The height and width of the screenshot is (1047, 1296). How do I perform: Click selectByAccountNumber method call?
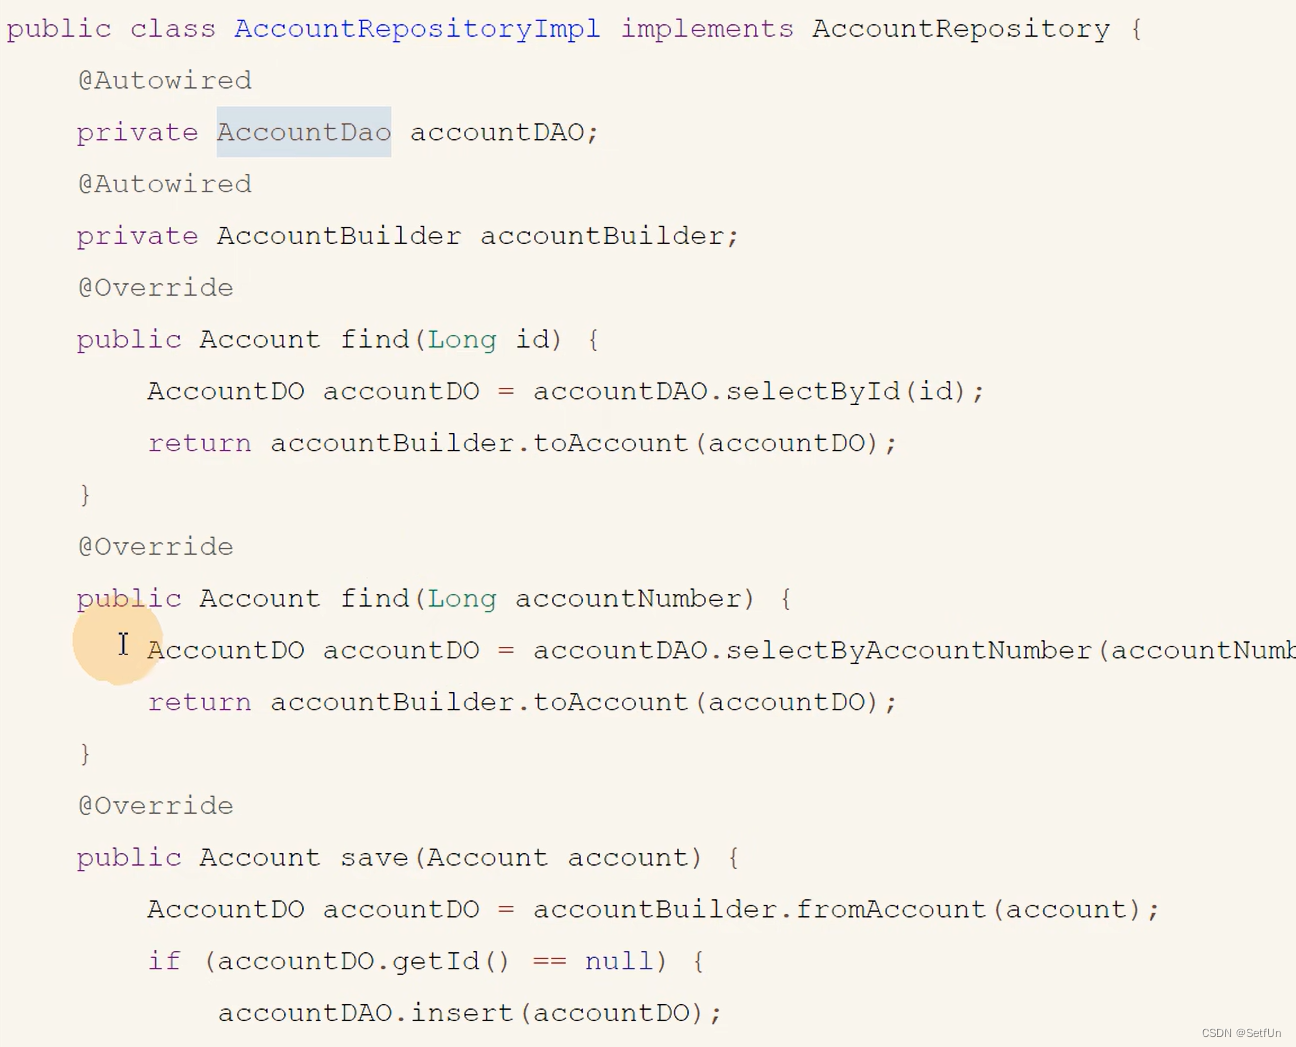tap(908, 650)
